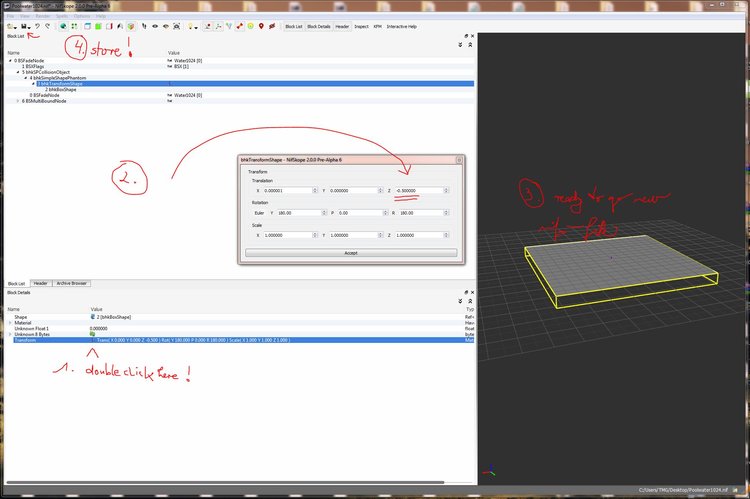Open the Load file toolbar icon

(11, 26)
